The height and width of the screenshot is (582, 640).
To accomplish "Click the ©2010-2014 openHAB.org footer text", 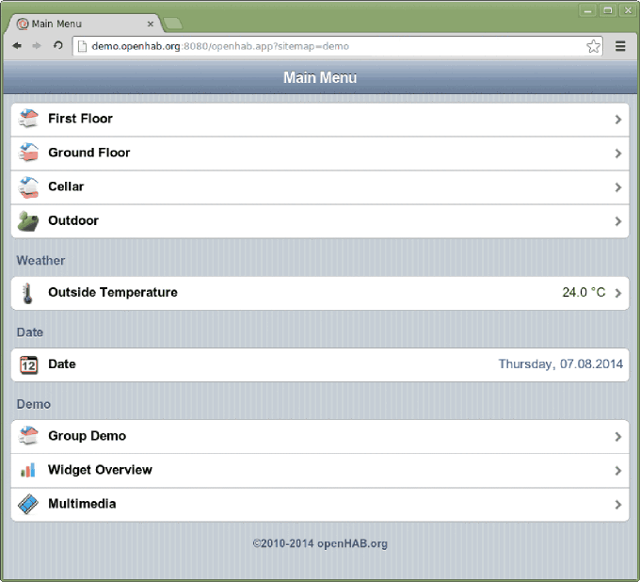I will 320,544.
